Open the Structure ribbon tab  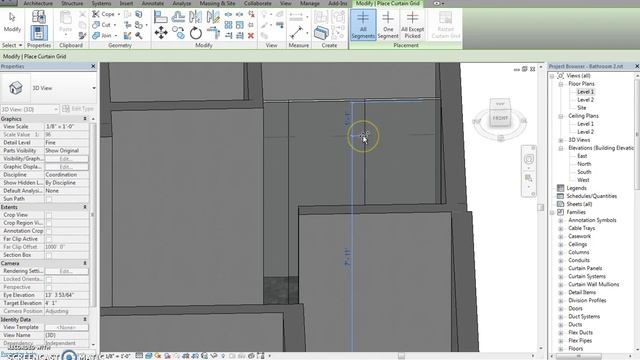(72, 3)
